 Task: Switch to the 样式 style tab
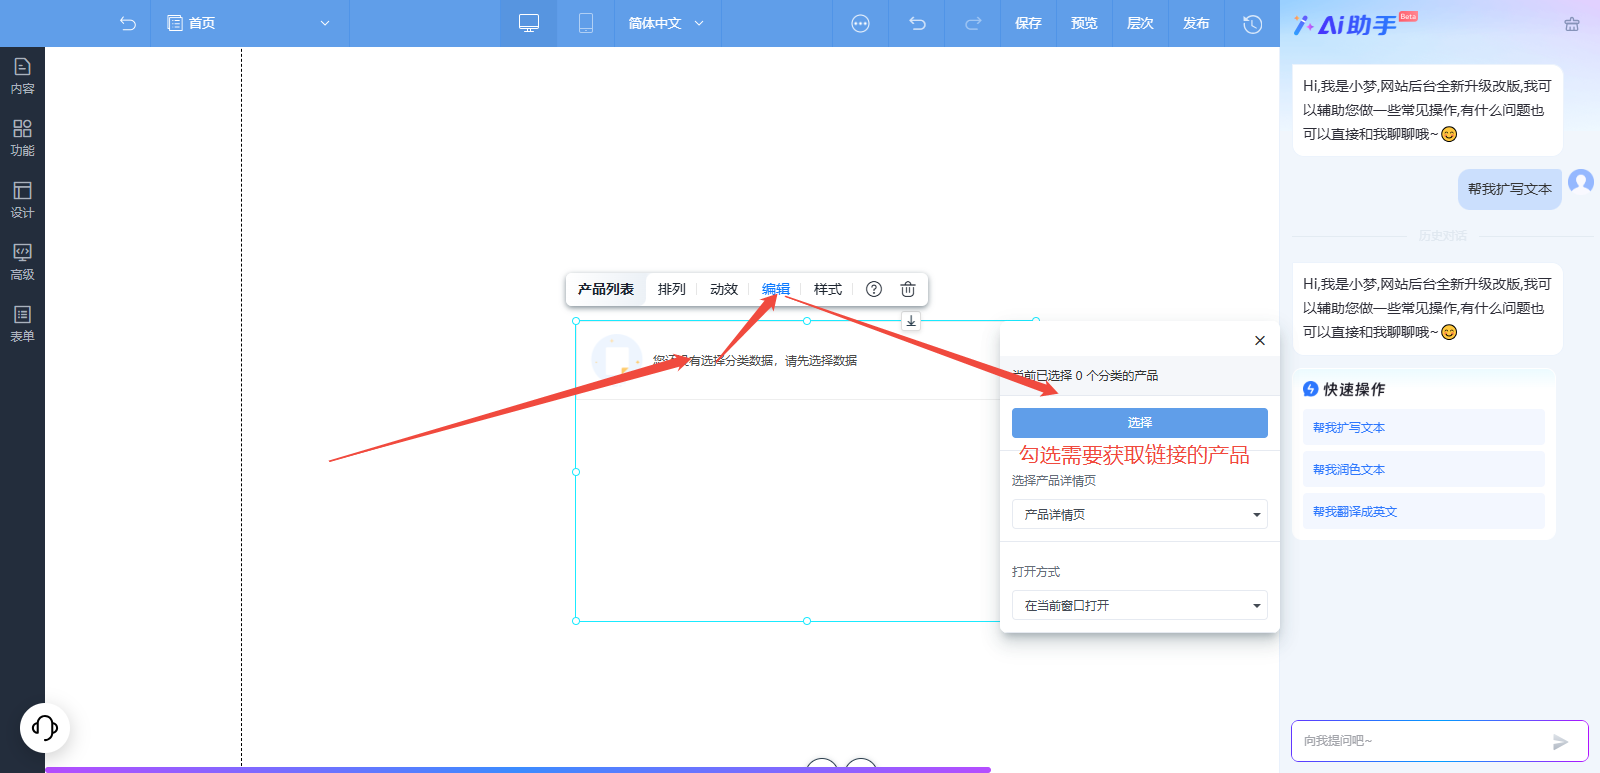[x=827, y=289]
